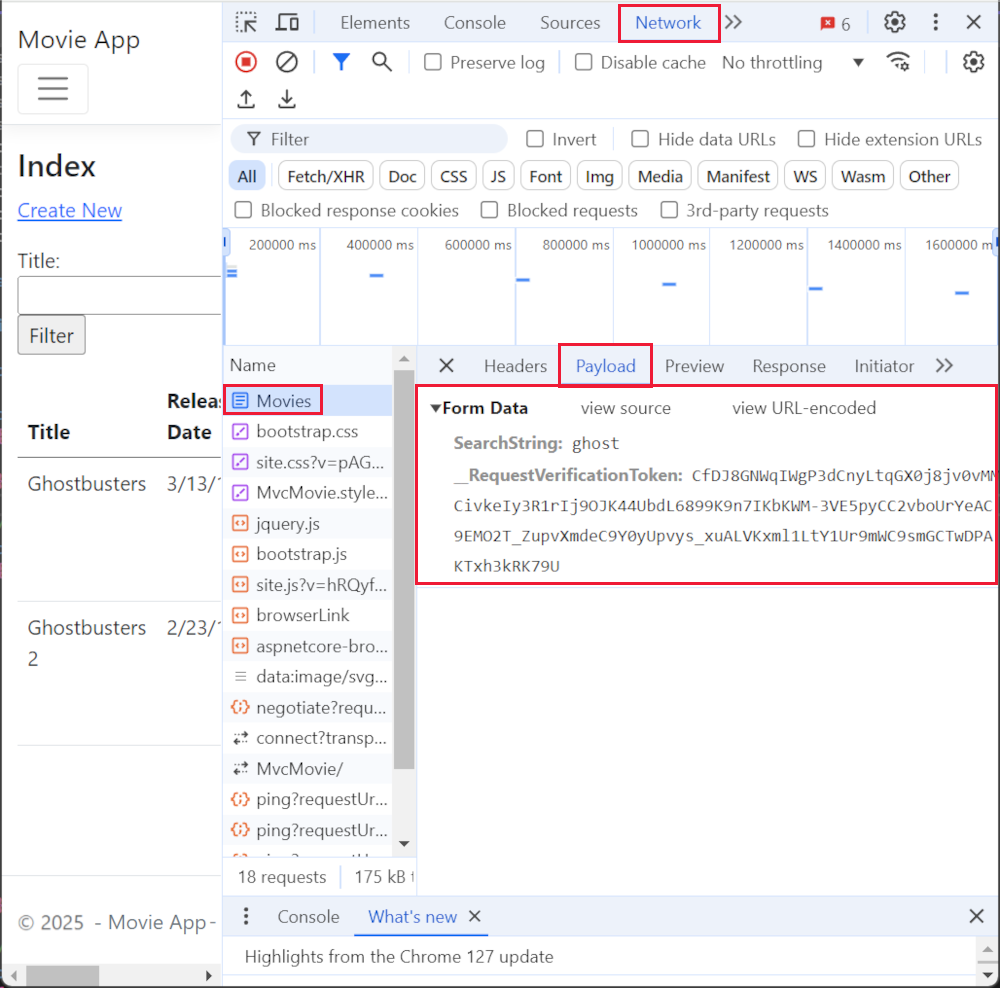Image resolution: width=1000 pixels, height=988 pixels.
Task: Click the page horizontal scrollbar thumb
Action: pos(62,975)
